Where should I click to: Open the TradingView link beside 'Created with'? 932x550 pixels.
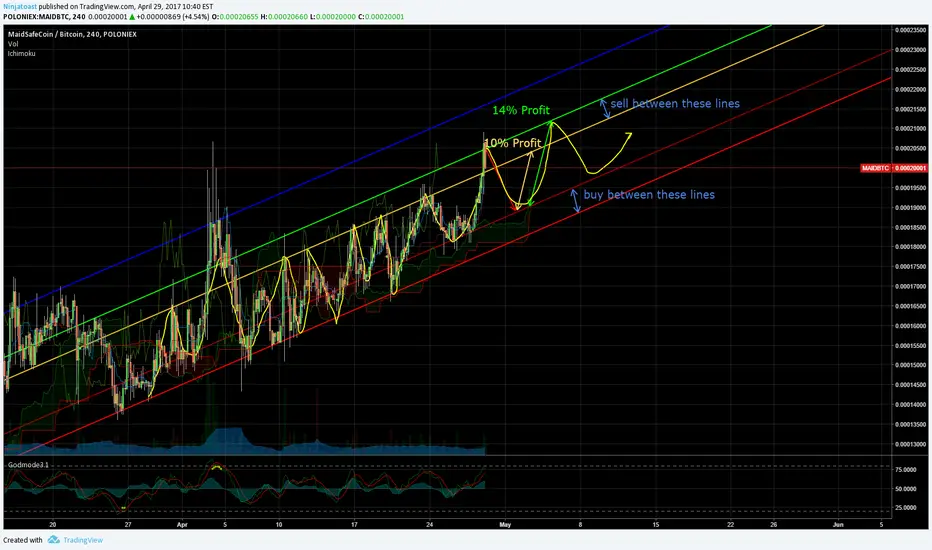click(83, 540)
